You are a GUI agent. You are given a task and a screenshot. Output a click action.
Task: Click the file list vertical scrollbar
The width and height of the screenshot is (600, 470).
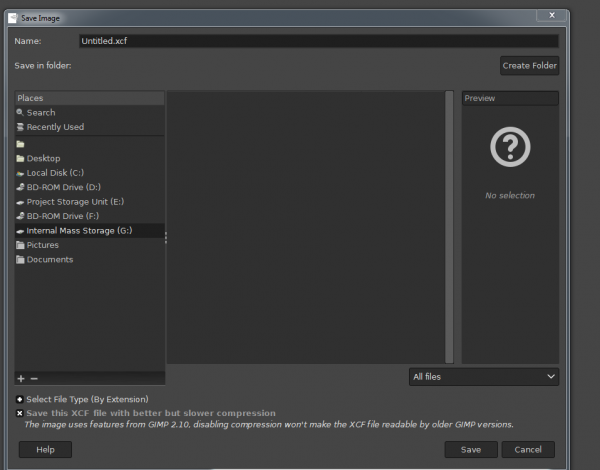449,227
